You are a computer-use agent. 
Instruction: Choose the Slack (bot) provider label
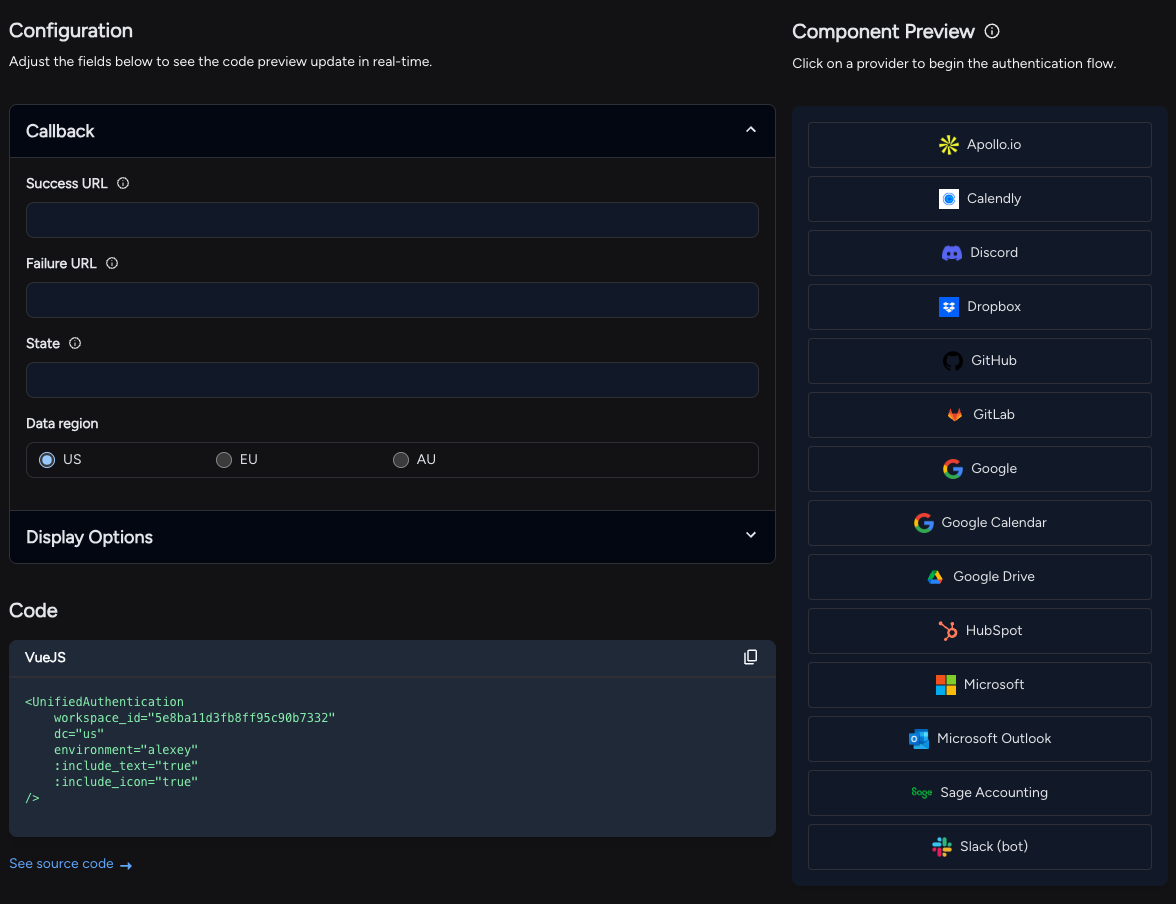pos(994,847)
